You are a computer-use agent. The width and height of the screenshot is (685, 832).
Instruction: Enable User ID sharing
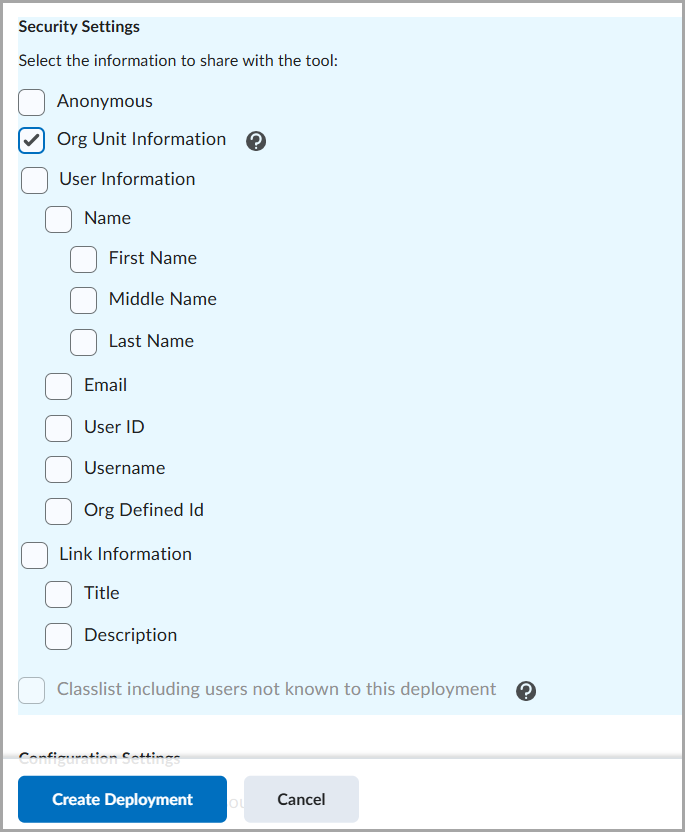[x=58, y=428]
